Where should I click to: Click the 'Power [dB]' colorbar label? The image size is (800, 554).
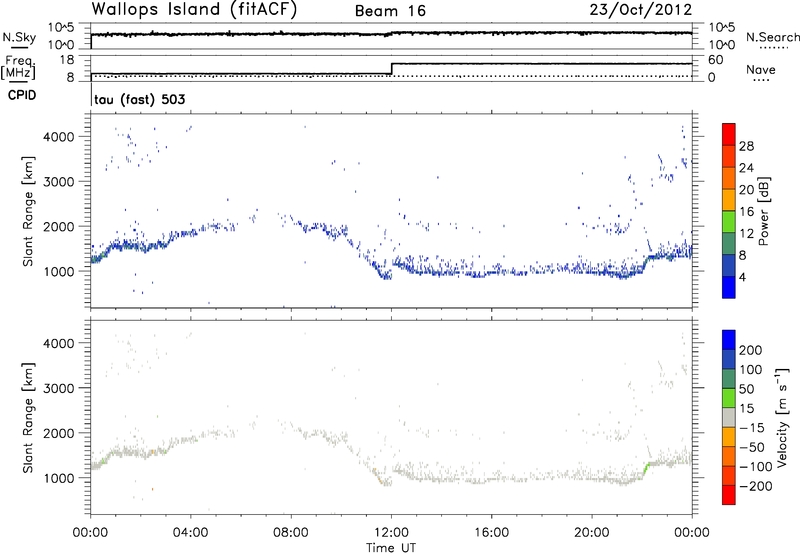[x=764, y=211]
